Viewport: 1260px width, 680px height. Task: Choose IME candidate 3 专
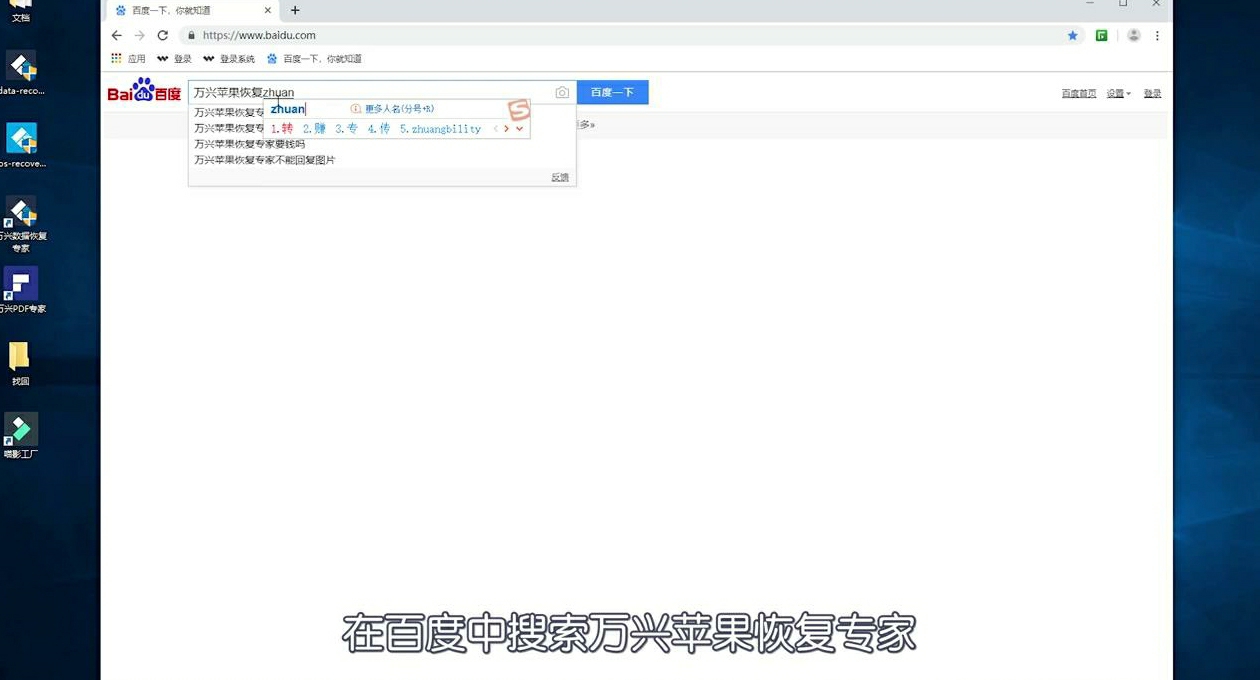[346, 129]
